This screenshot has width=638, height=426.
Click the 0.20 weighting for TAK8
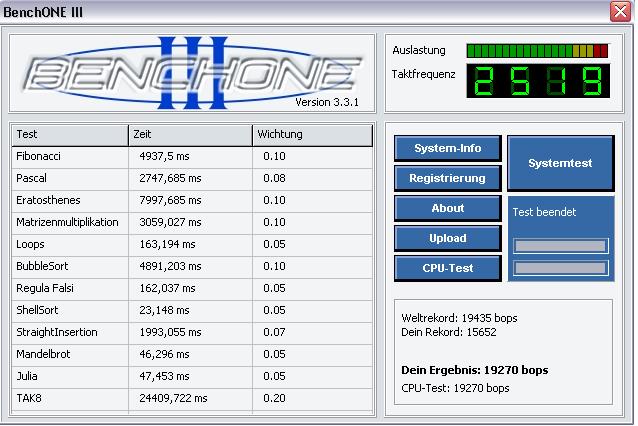(x=274, y=398)
